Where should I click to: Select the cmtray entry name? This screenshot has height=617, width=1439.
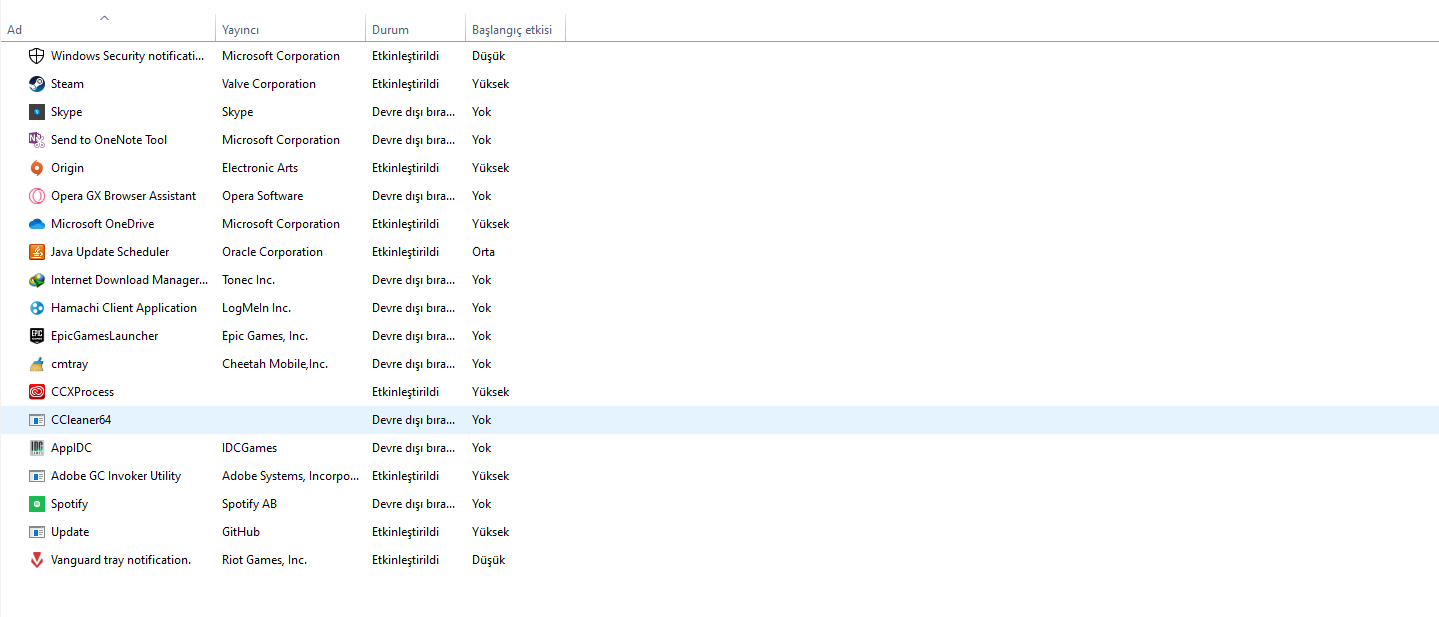click(69, 364)
